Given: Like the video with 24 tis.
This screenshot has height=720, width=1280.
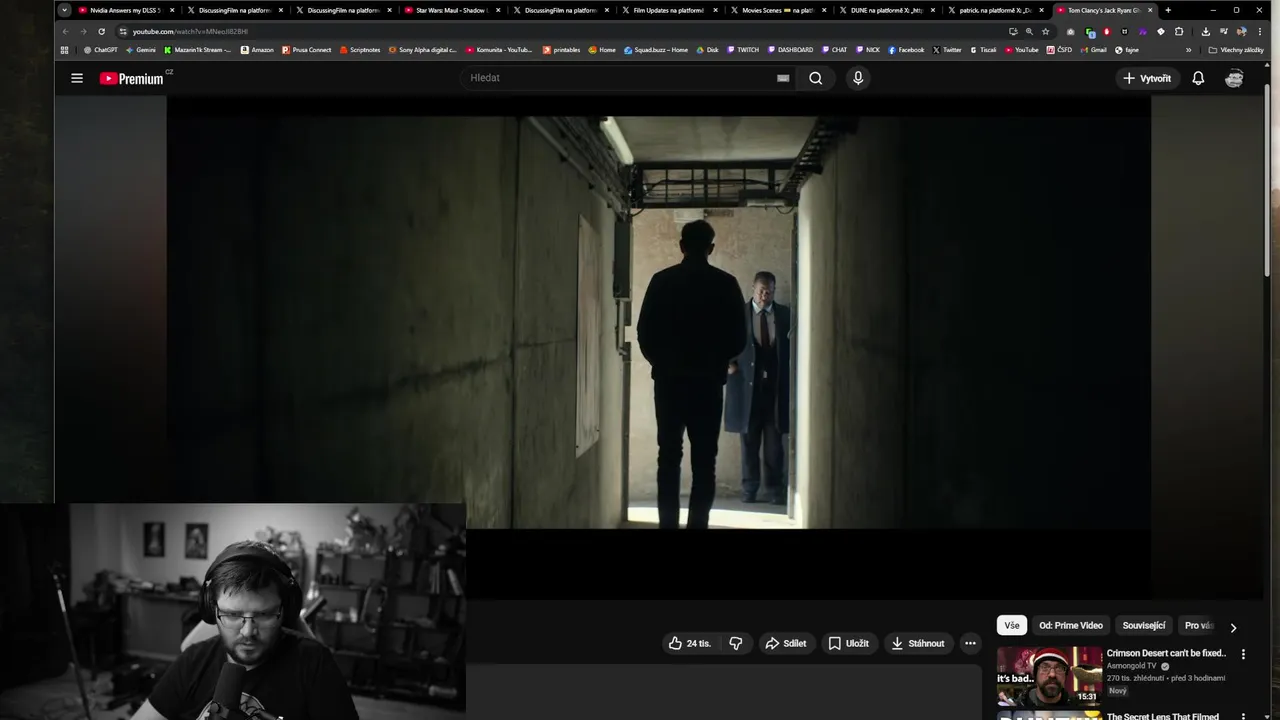Looking at the screenshot, I should coord(690,643).
